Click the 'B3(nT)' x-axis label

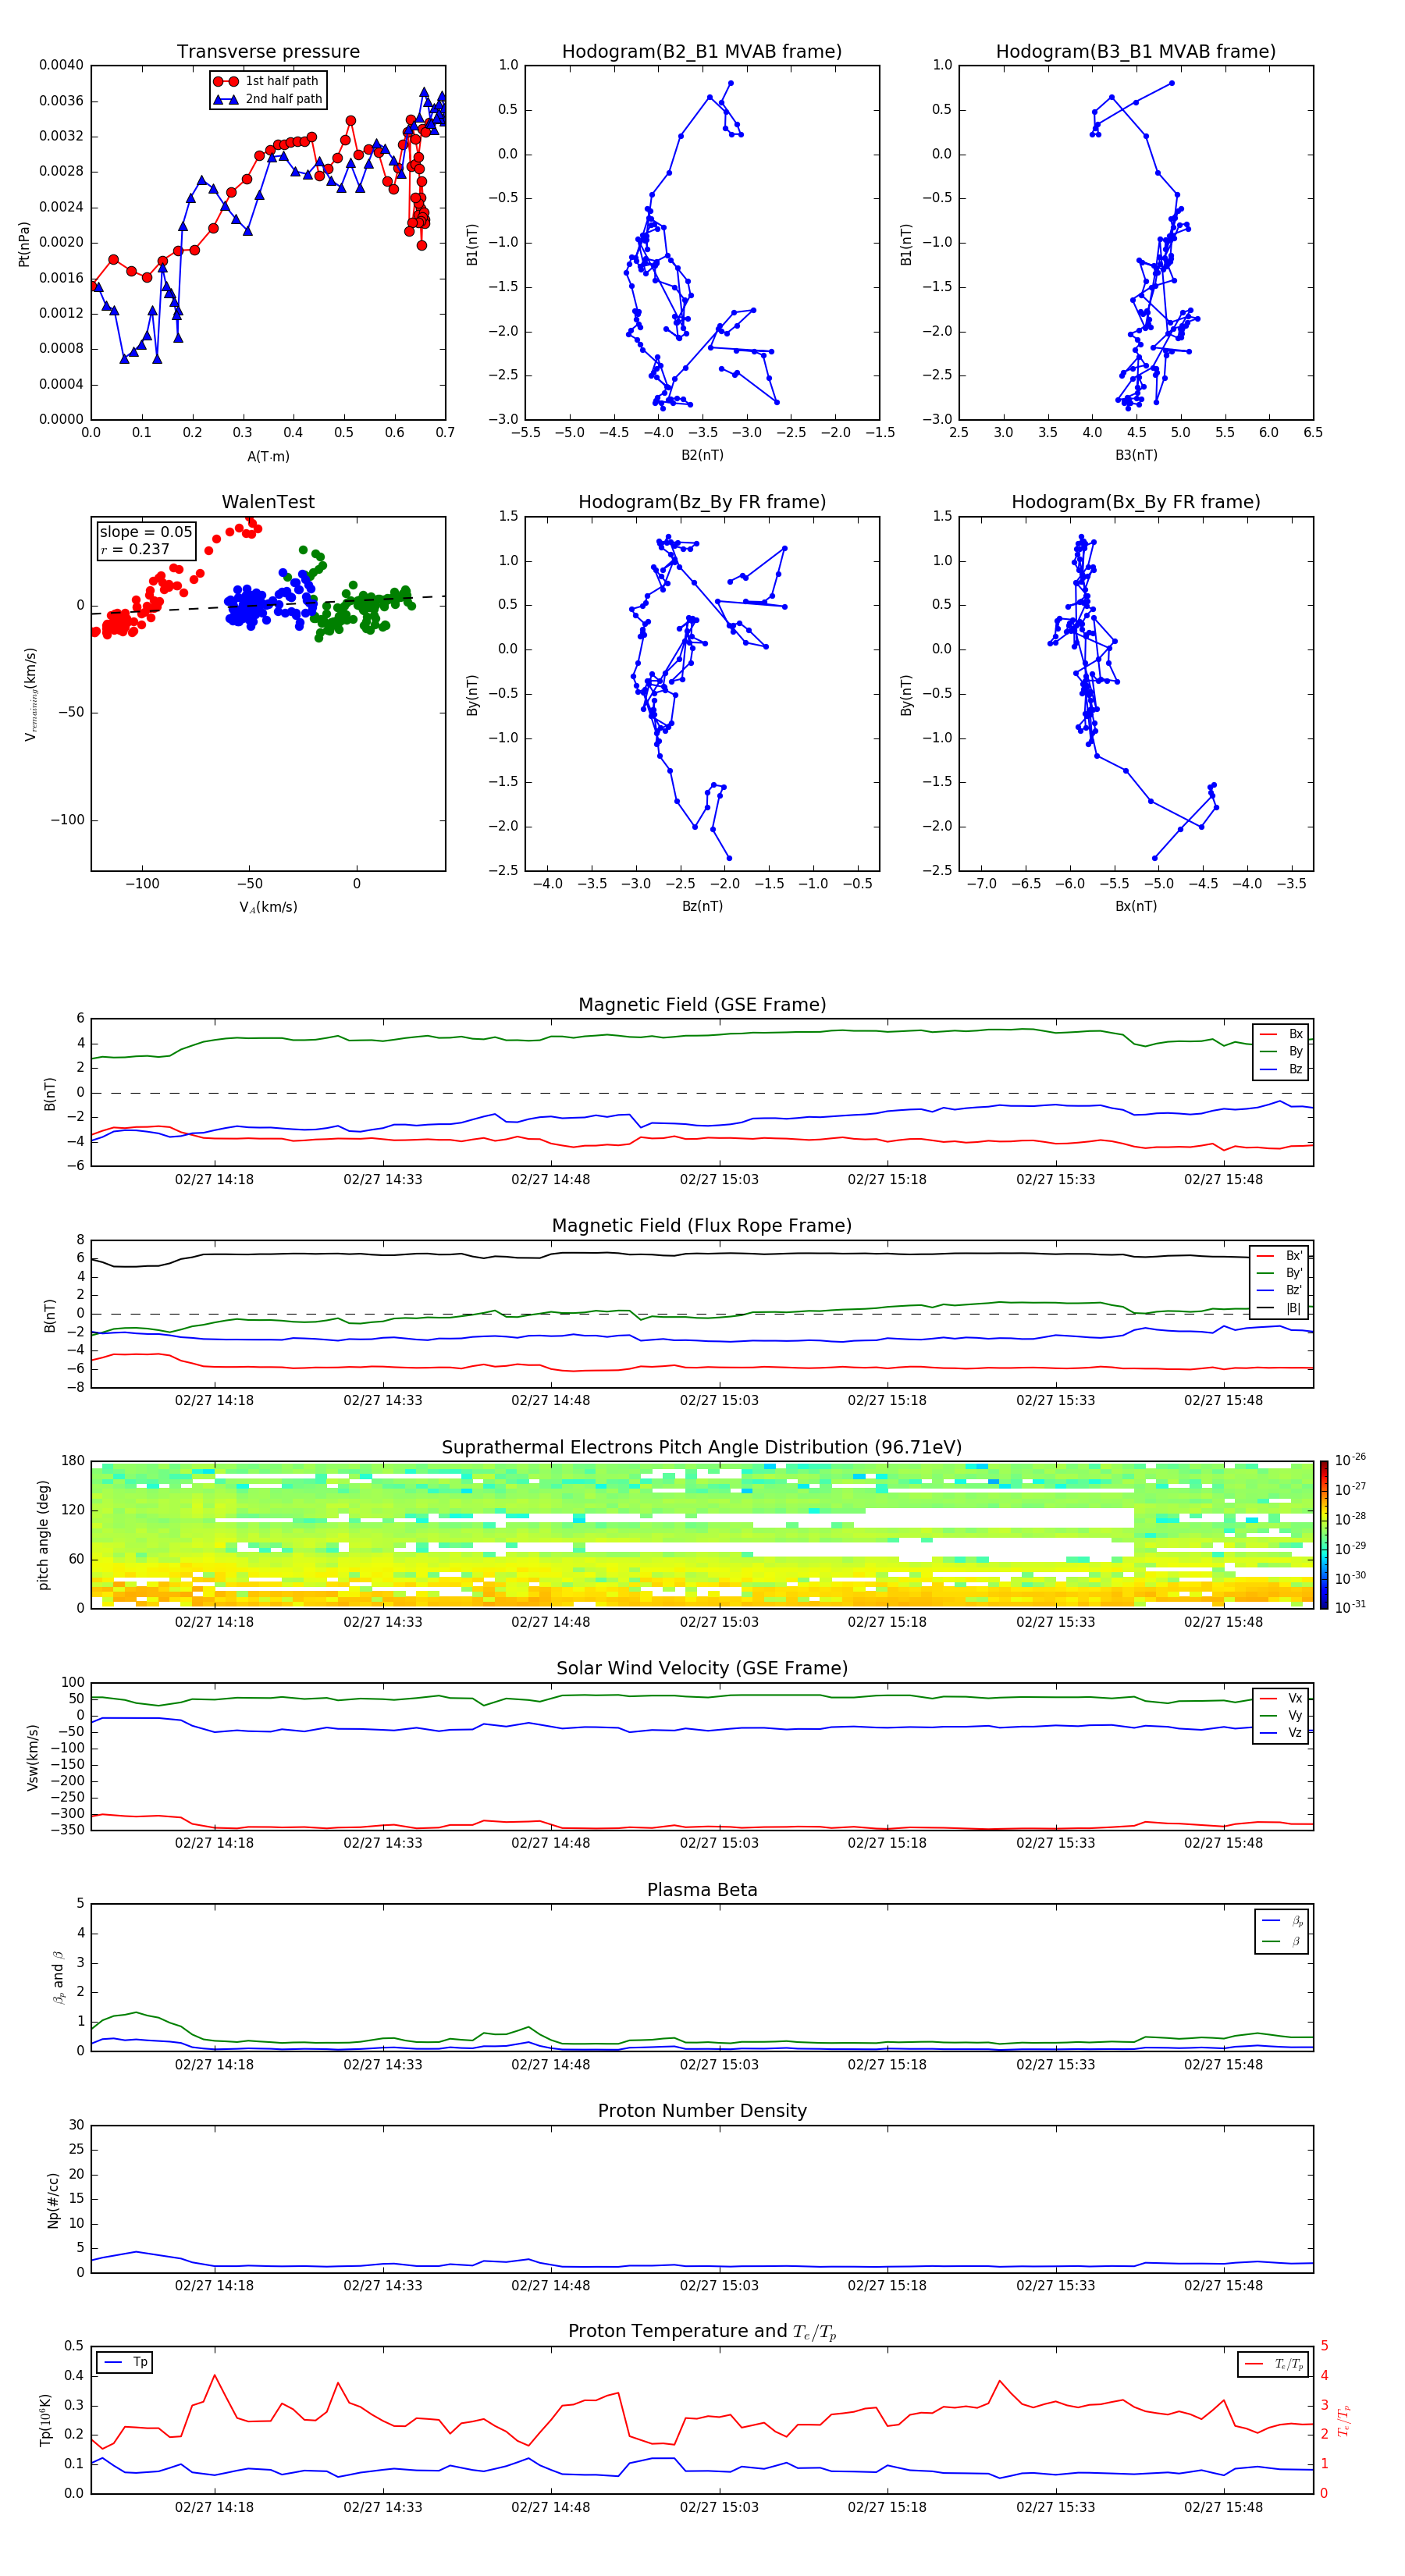1136,455
